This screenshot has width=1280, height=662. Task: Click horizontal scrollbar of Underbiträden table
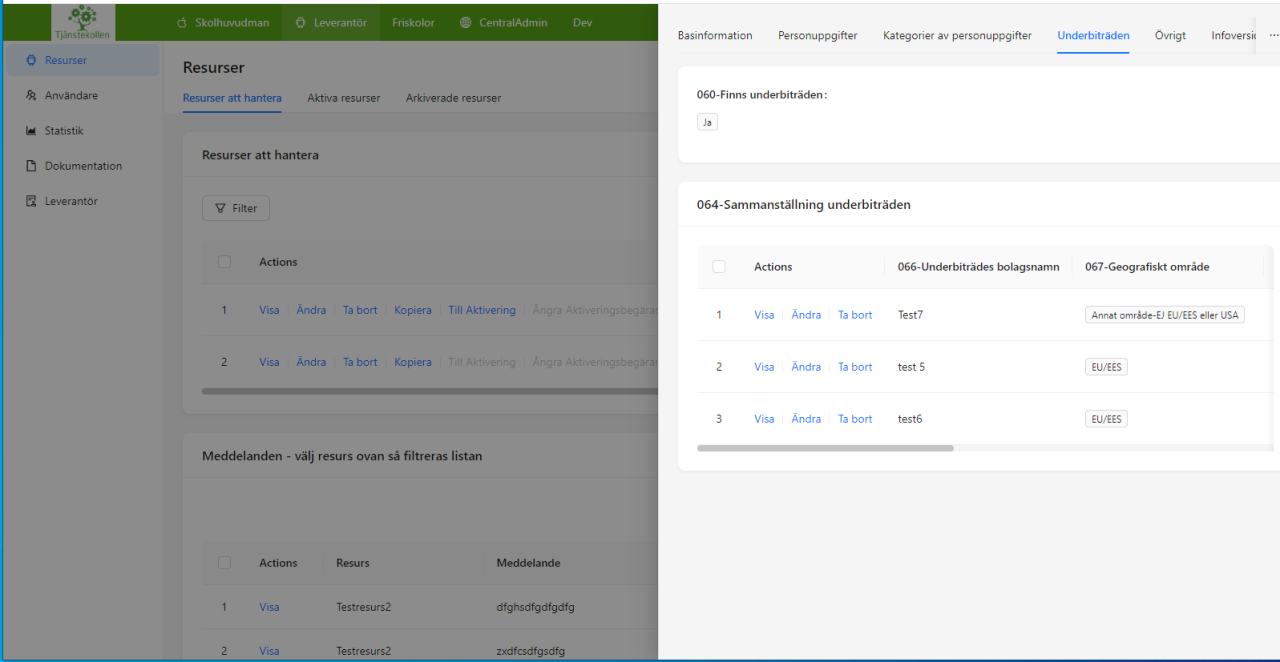click(x=825, y=448)
